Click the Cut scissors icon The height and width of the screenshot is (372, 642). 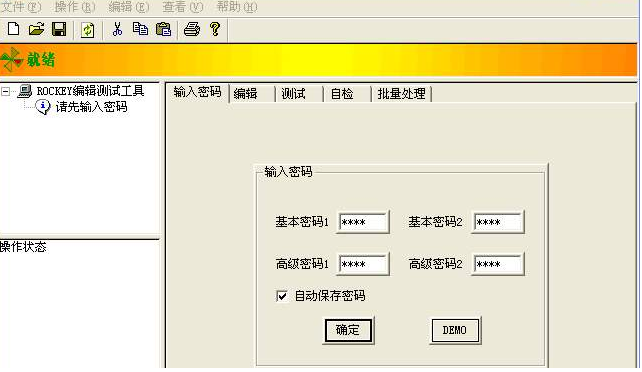118,29
